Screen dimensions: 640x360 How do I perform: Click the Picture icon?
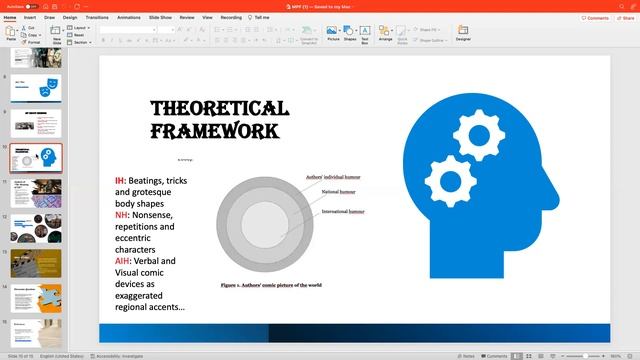(x=332, y=30)
